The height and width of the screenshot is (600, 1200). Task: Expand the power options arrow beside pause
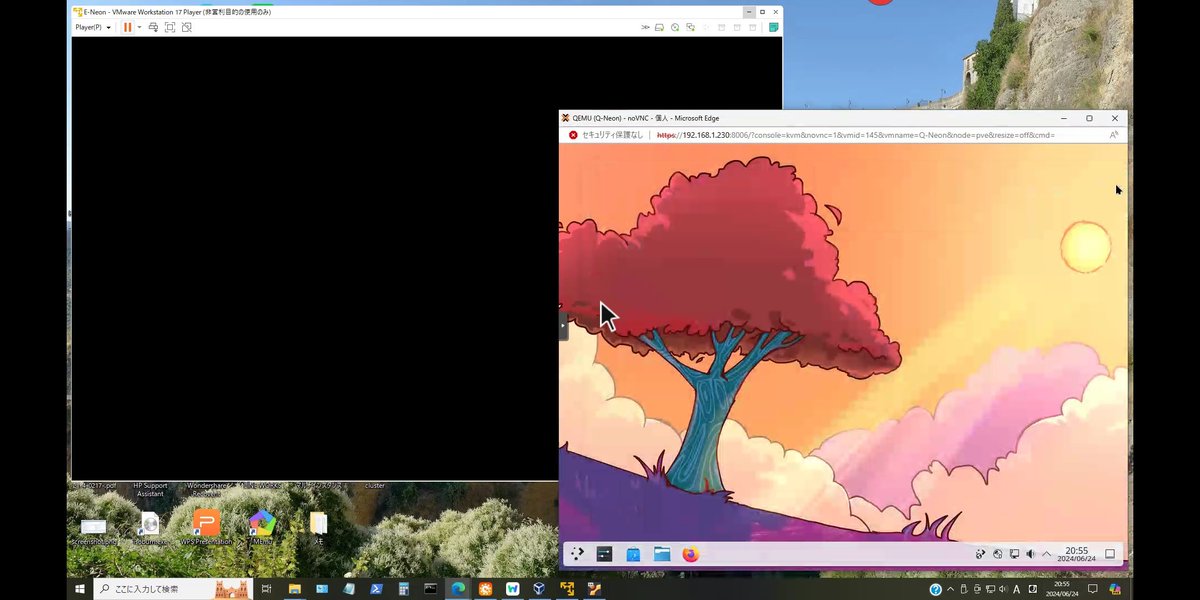tap(139, 27)
